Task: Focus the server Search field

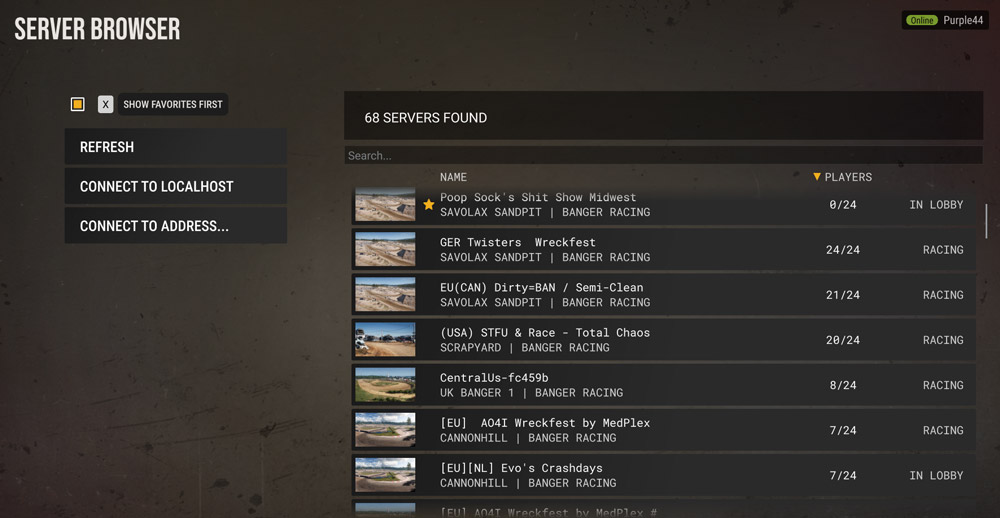Action: pyautogui.click(x=663, y=156)
